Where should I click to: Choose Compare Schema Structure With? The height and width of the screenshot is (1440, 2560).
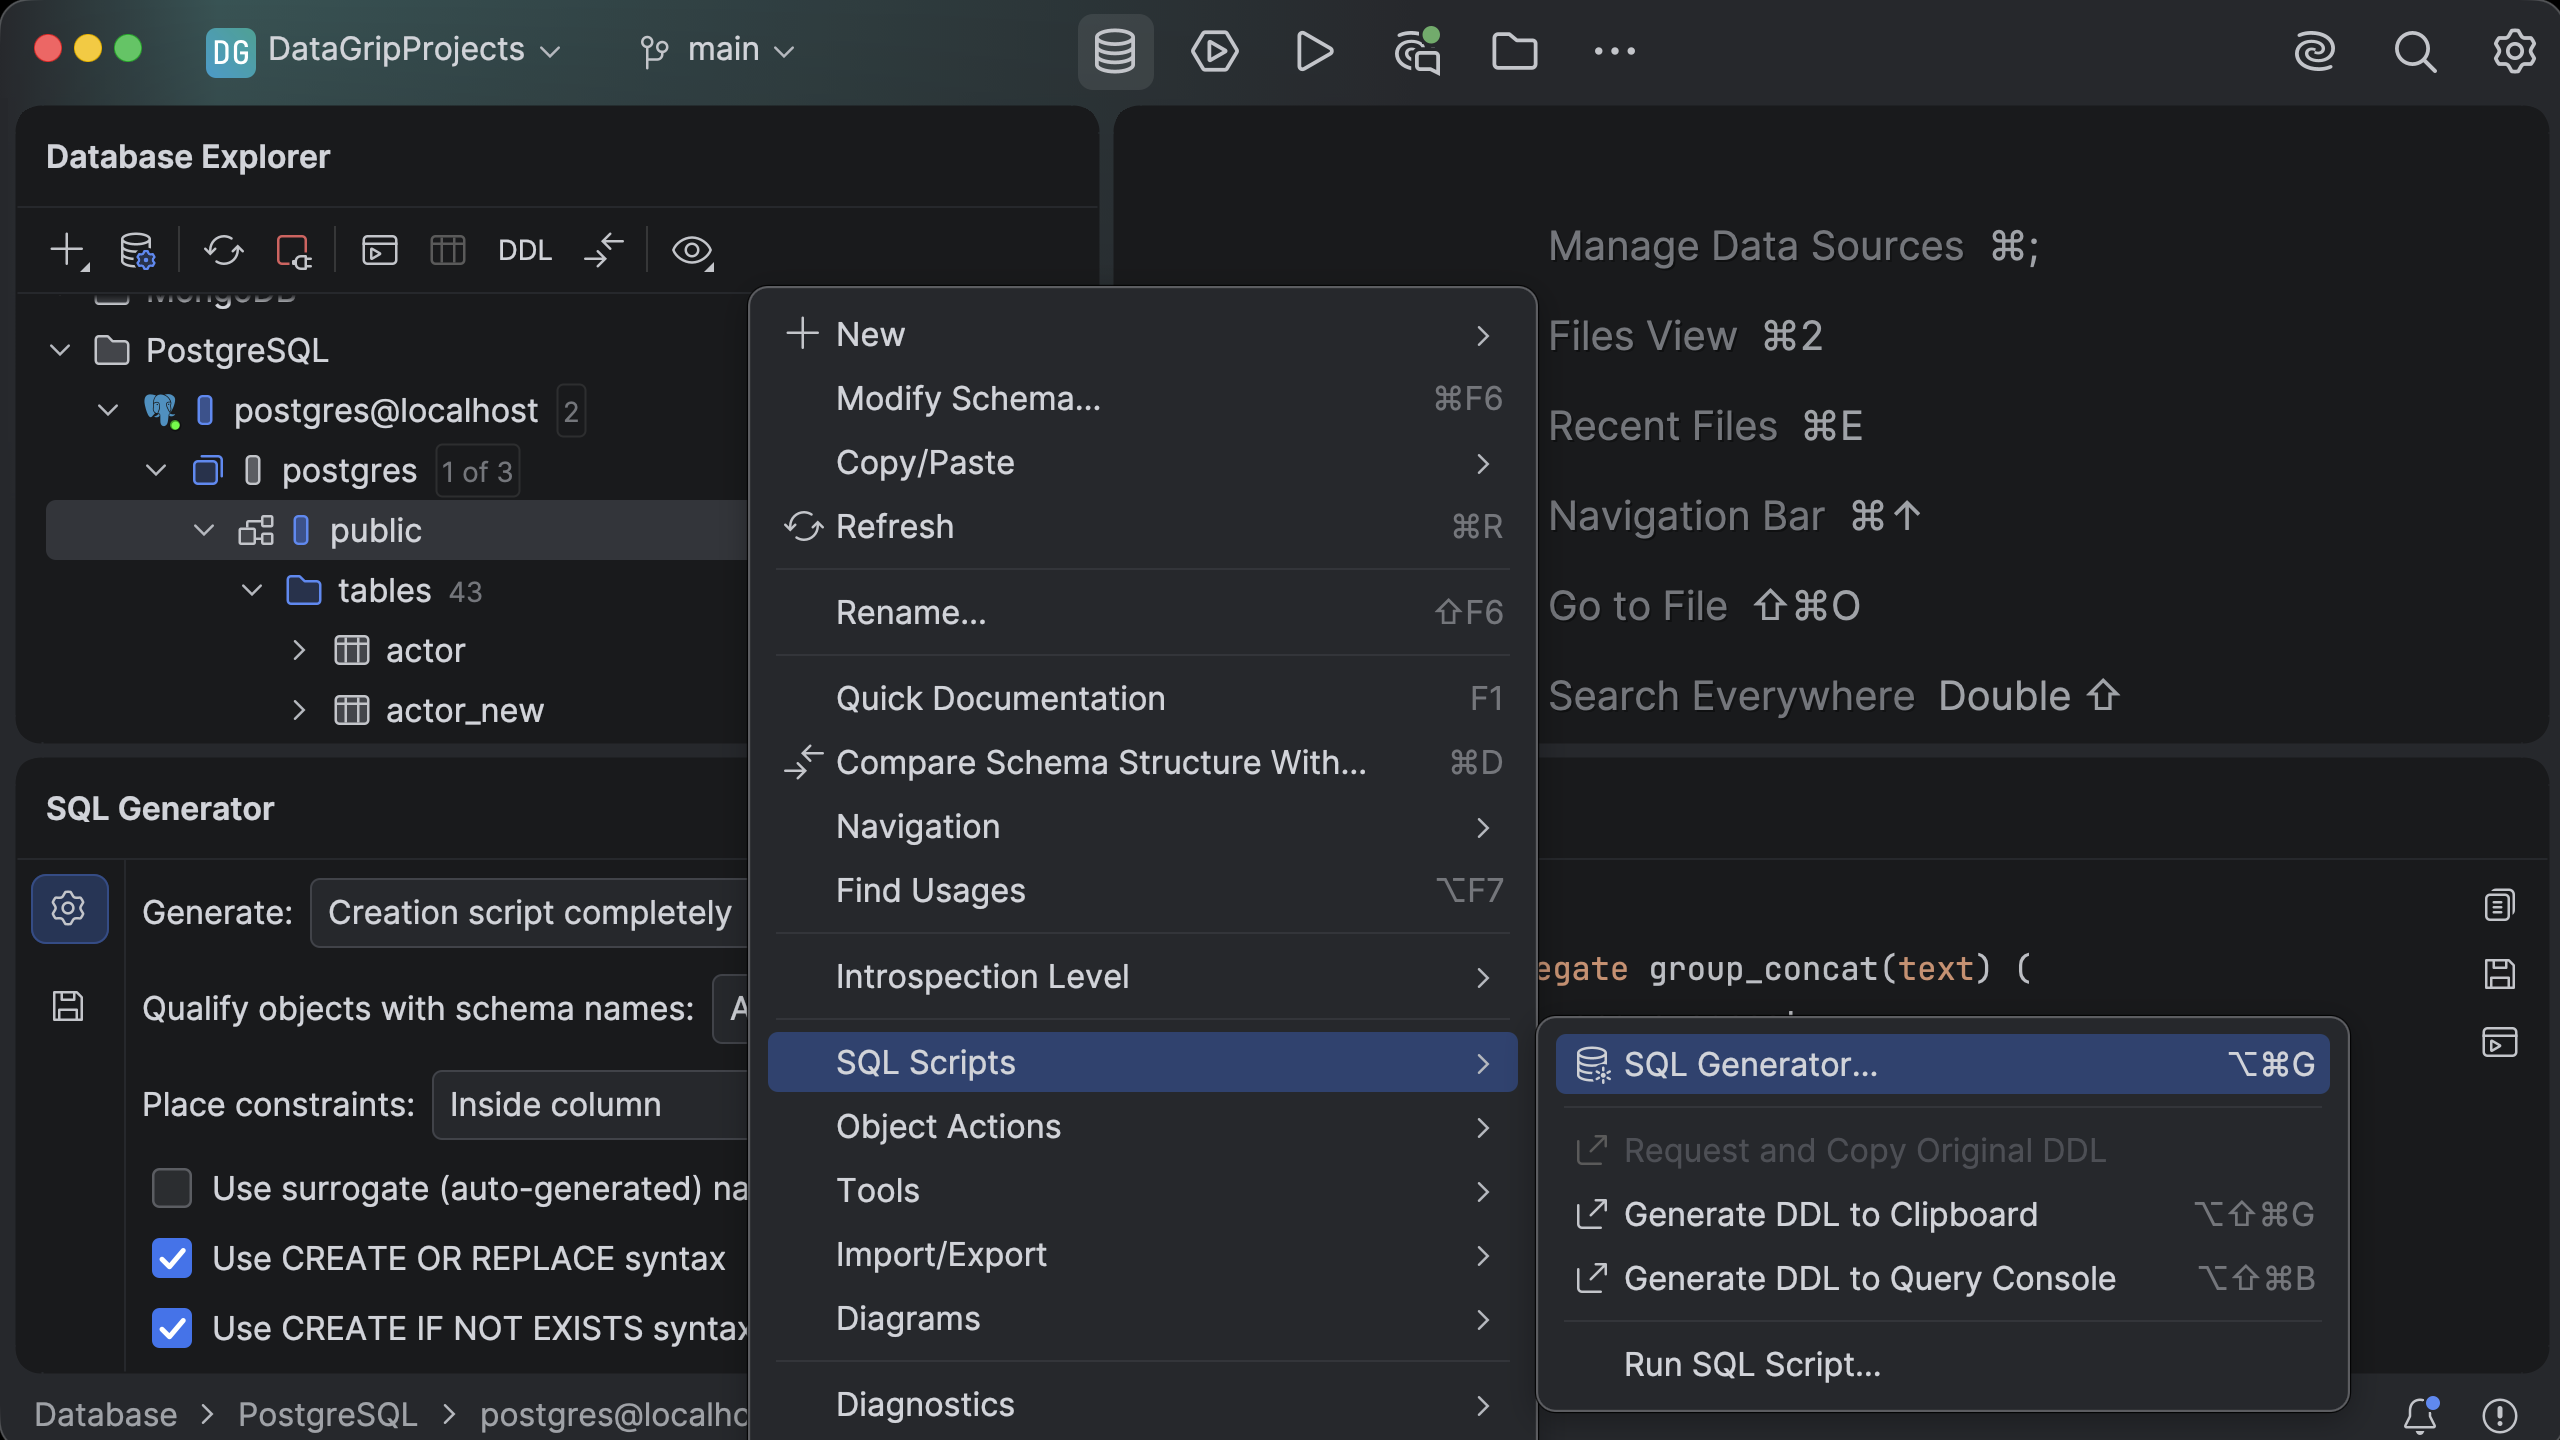coord(1142,762)
